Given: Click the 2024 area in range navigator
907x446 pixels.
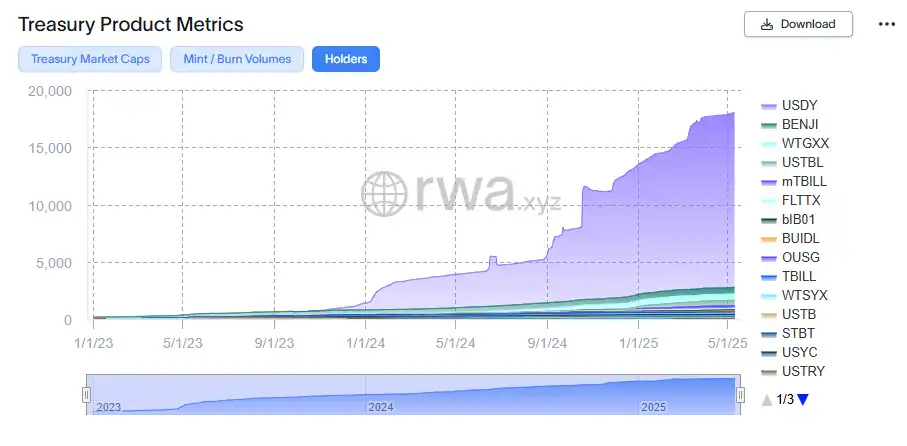Looking at the screenshot, I should [380, 400].
